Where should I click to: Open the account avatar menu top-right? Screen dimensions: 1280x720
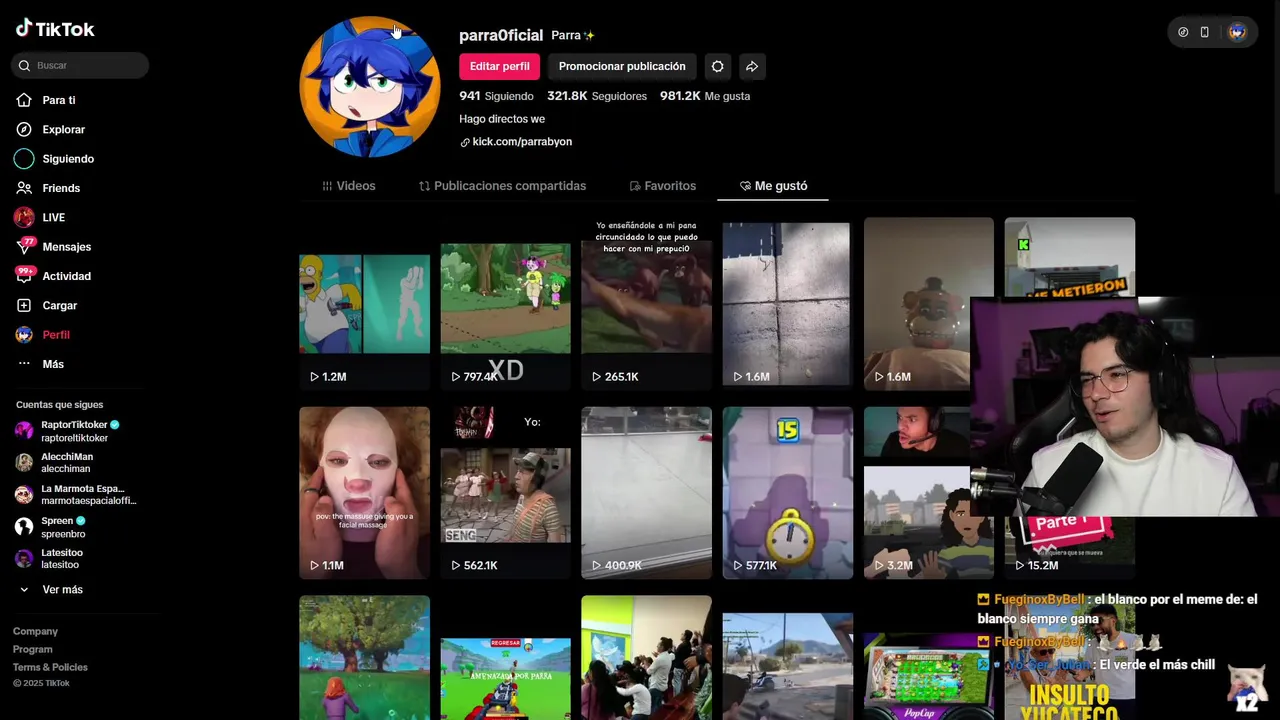[x=1237, y=32]
